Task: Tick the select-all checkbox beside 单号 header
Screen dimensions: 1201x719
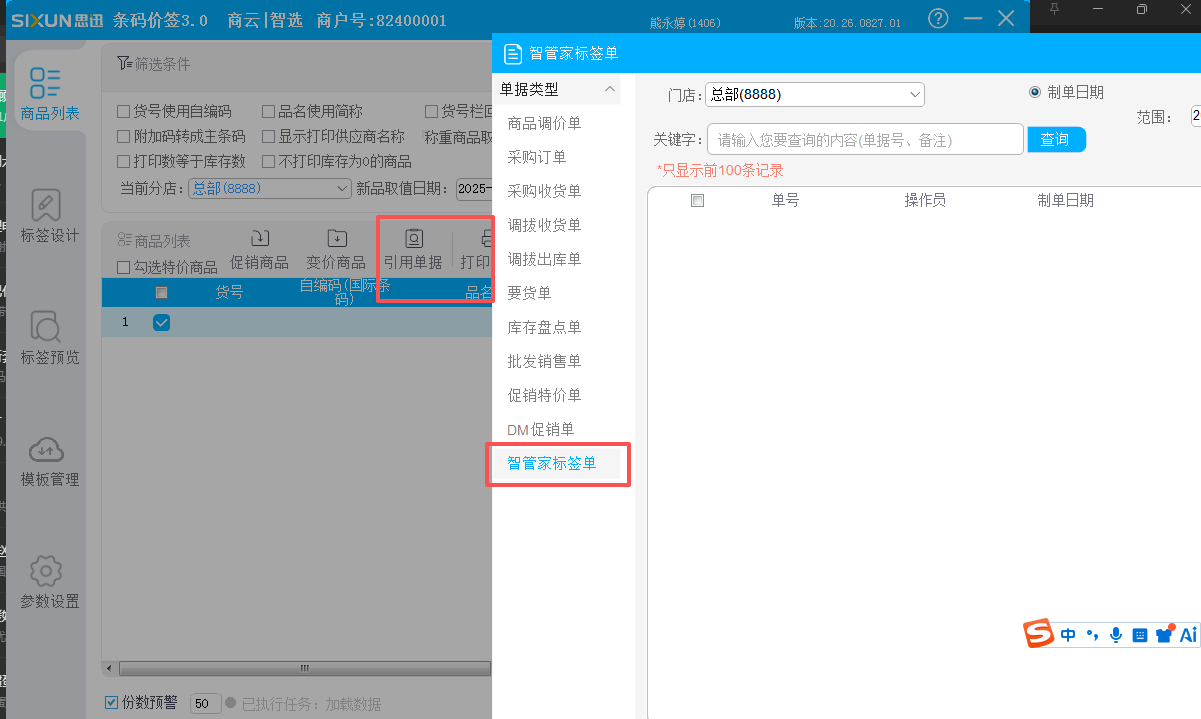Action: tap(698, 200)
